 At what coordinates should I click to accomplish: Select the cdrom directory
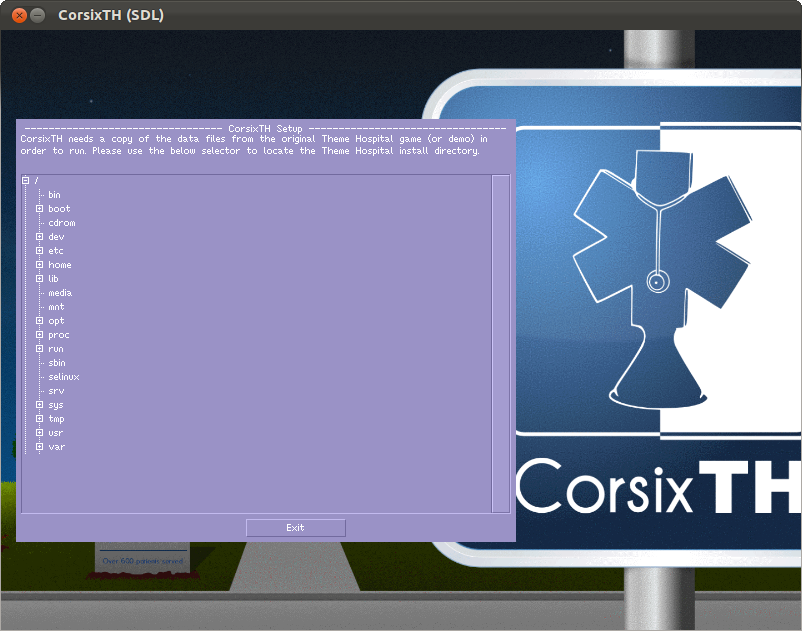62,223
